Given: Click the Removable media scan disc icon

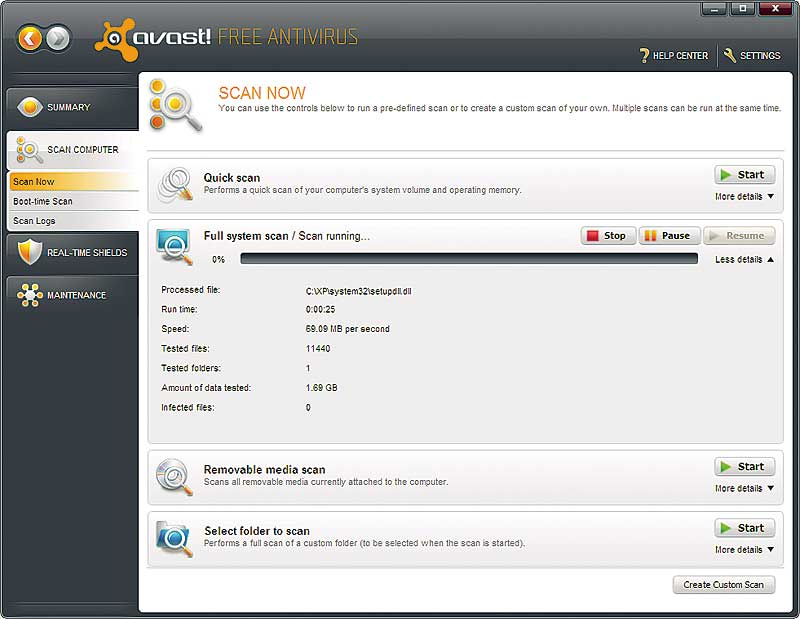Looking at the screenshot, I should (174, 477).
